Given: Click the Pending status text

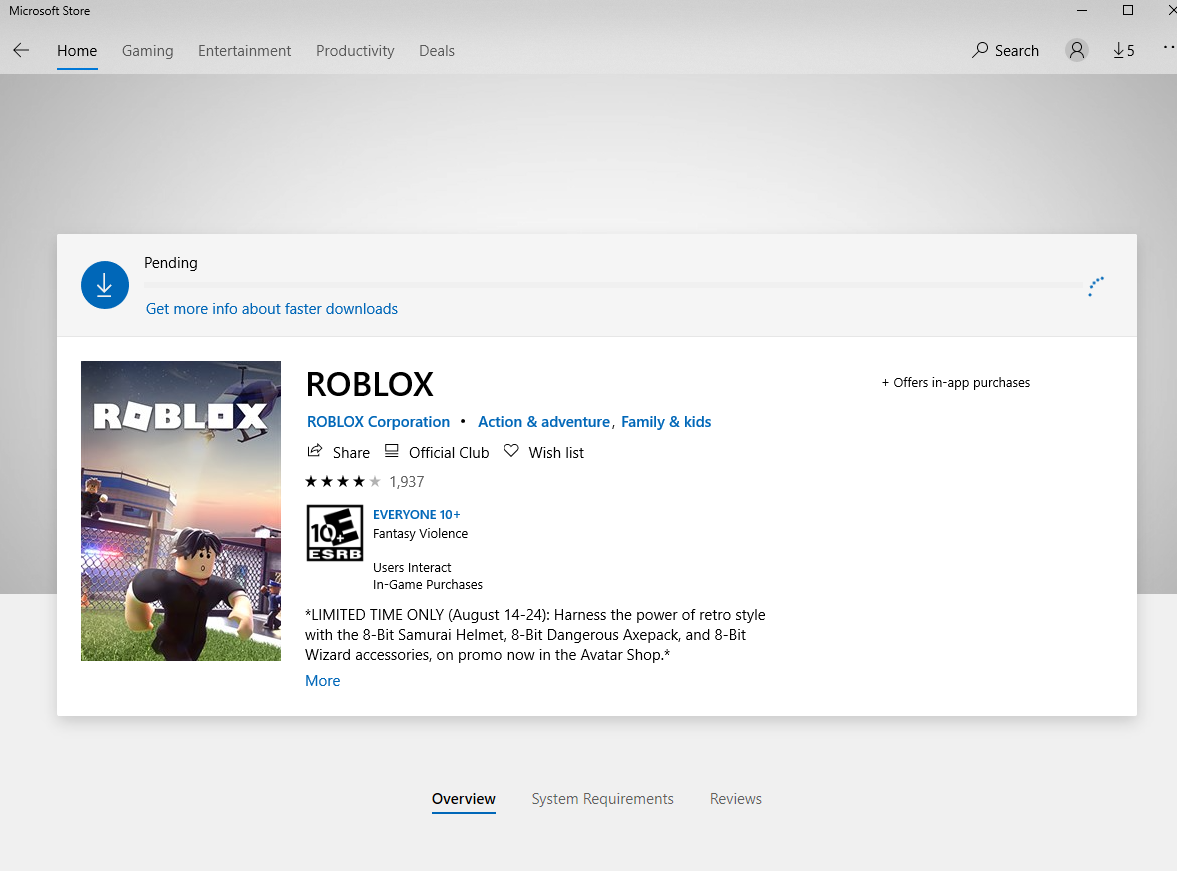Looking at the screenshot, I should (170, 263).
